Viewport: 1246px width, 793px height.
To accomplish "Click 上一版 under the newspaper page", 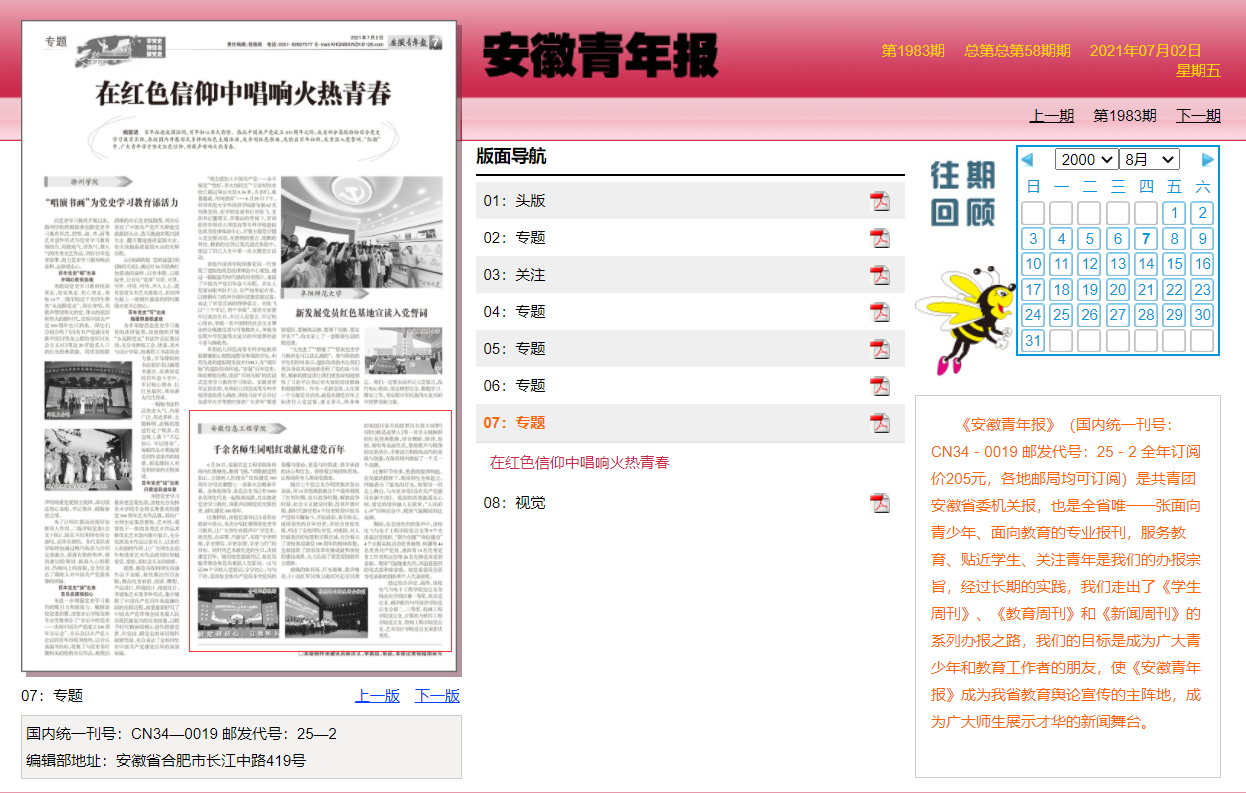I will tap(377, 696).
